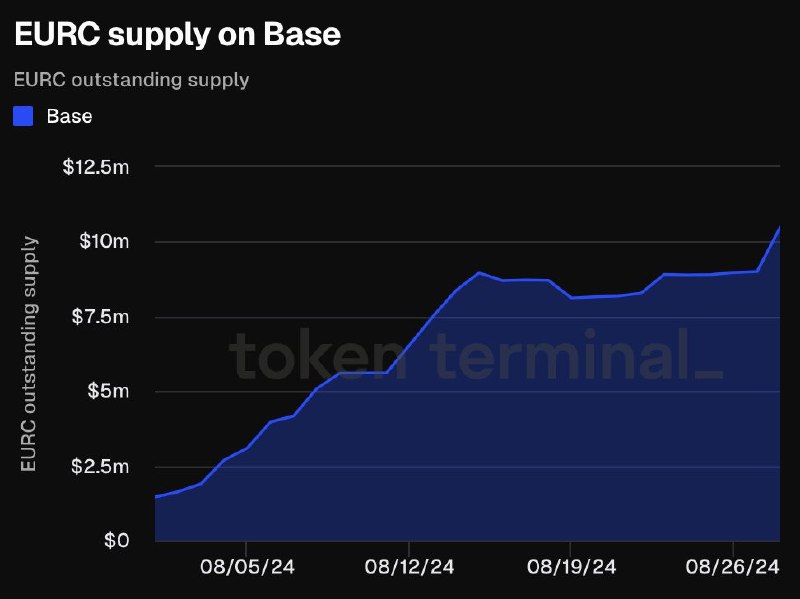Viewport: 800px width, 599px height.
Task: Click the supply line peak near mid-August
Action: 478,272
